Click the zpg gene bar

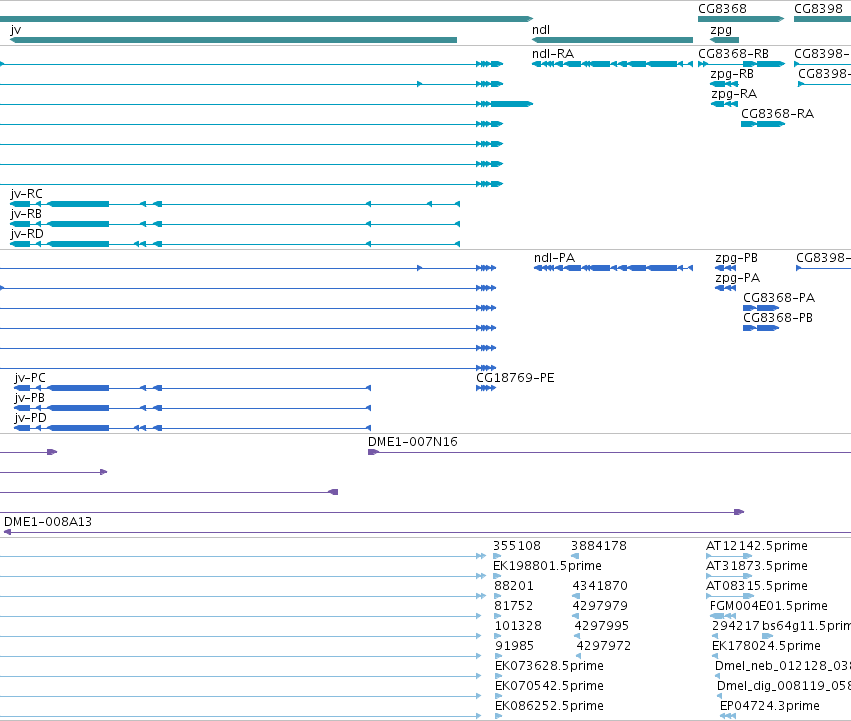point(725,40)
